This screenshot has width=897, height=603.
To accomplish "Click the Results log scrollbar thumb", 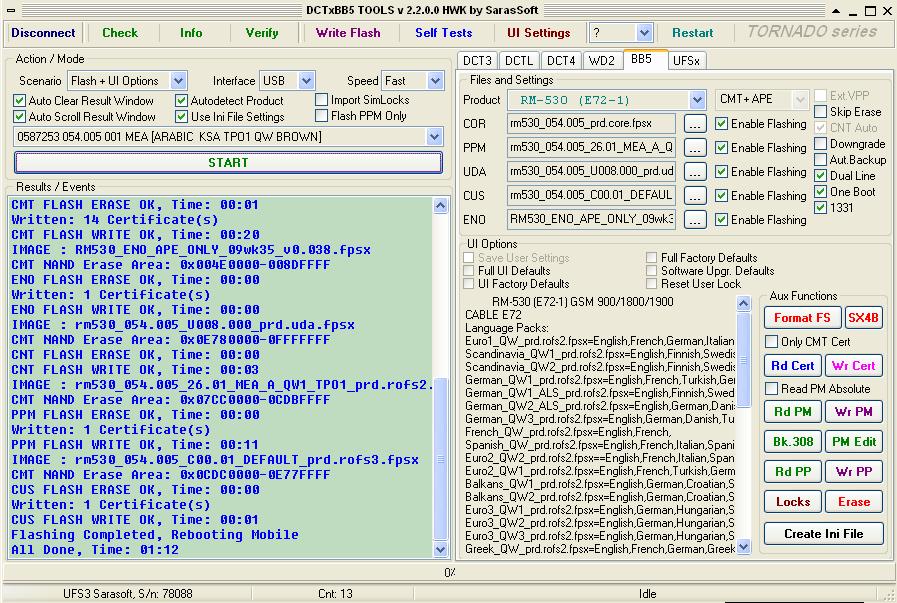I will point(440,459).
